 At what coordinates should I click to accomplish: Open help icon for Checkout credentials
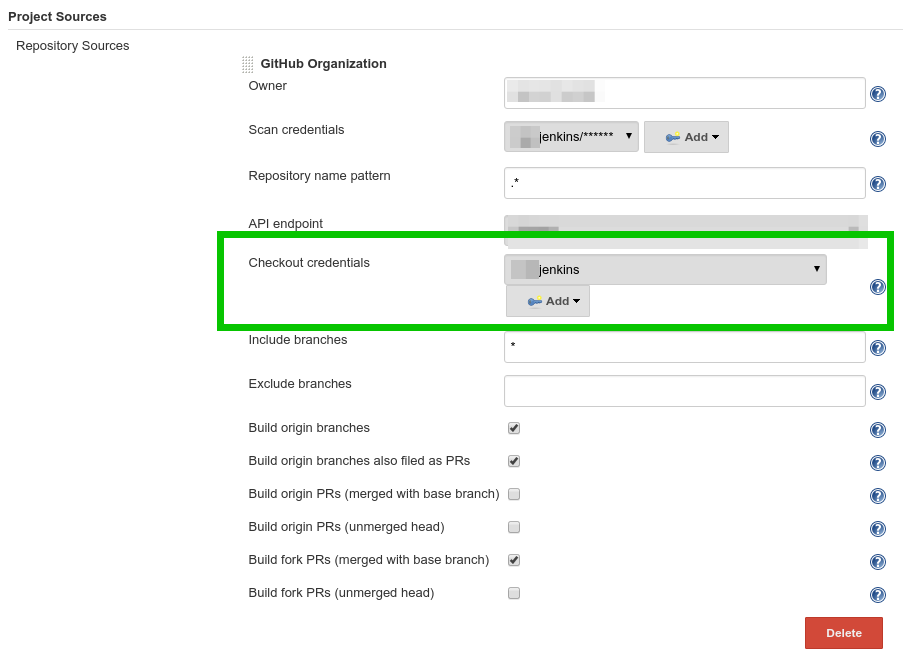click(x=878, y=287)
